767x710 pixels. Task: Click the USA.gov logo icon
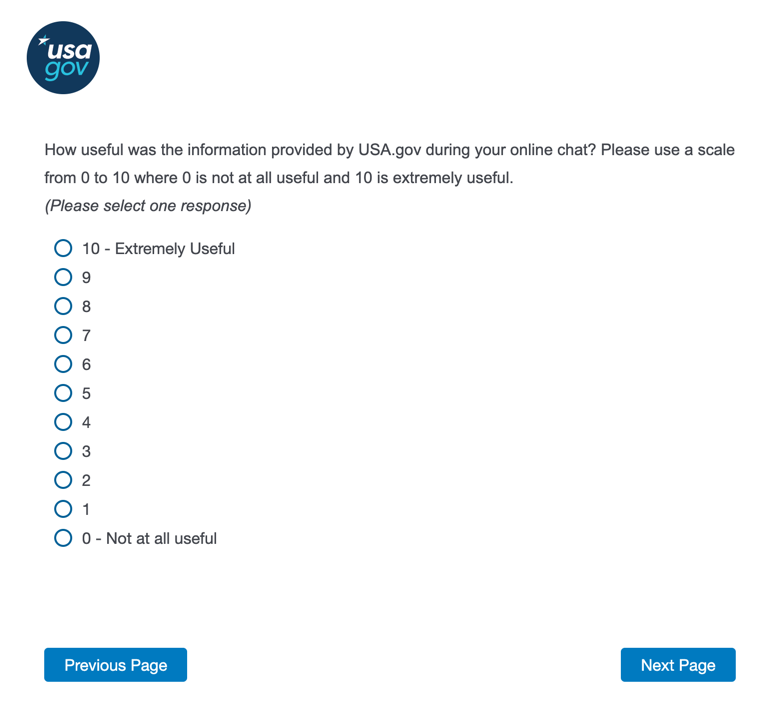(63, 57)
